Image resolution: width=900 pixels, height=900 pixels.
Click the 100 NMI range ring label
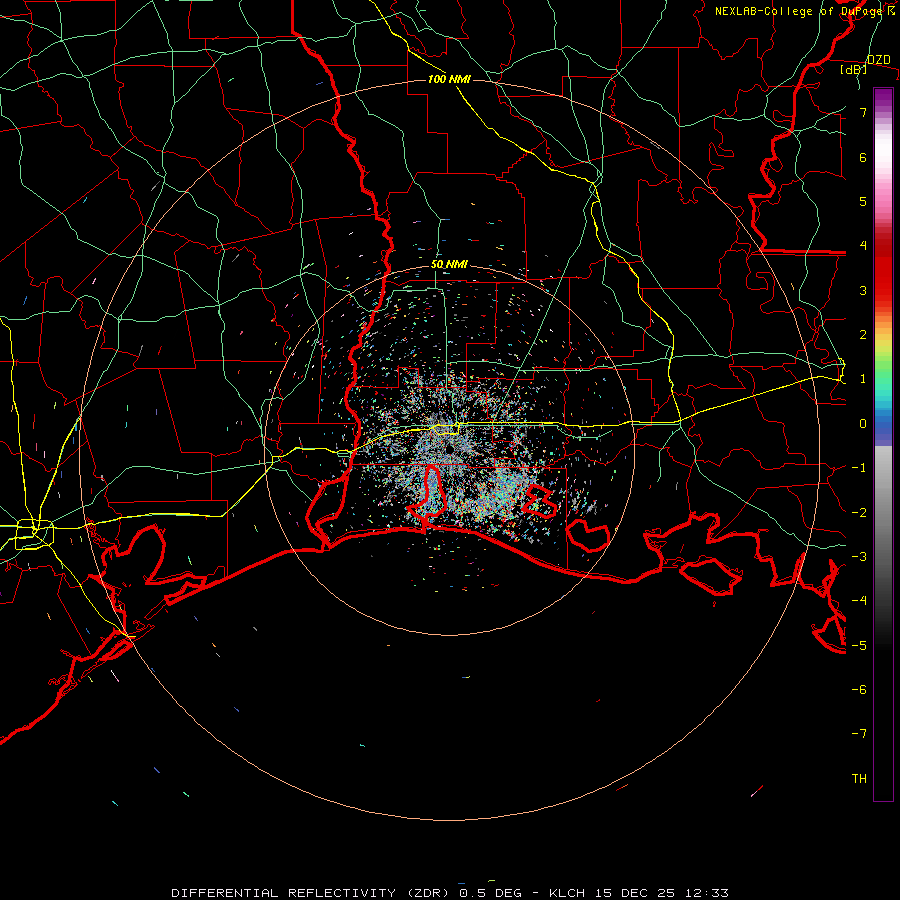coord(449,79)
